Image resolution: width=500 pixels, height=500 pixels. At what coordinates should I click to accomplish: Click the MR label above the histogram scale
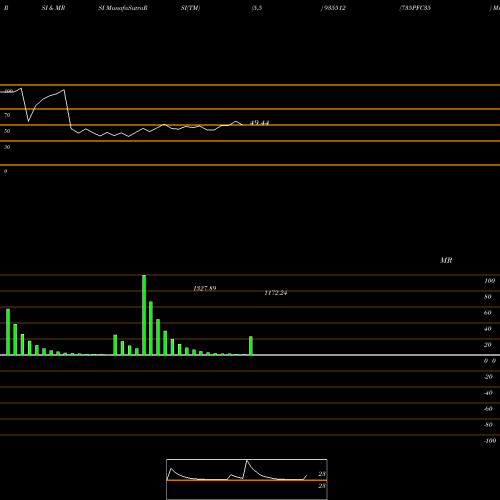[446, 260]
